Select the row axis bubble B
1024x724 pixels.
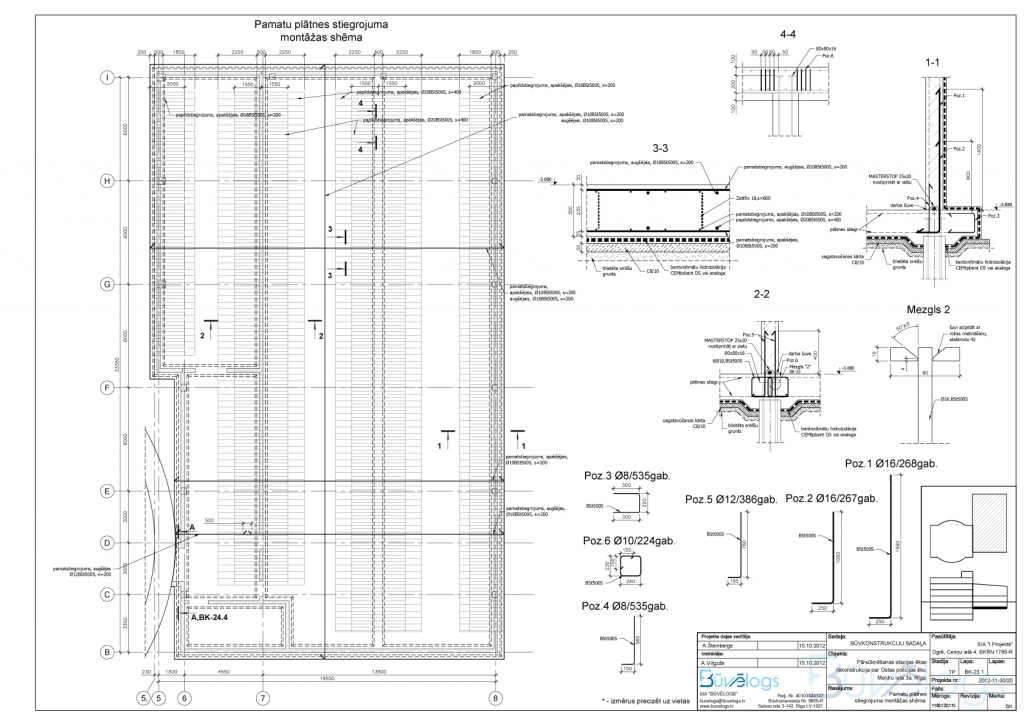point(106,652)
